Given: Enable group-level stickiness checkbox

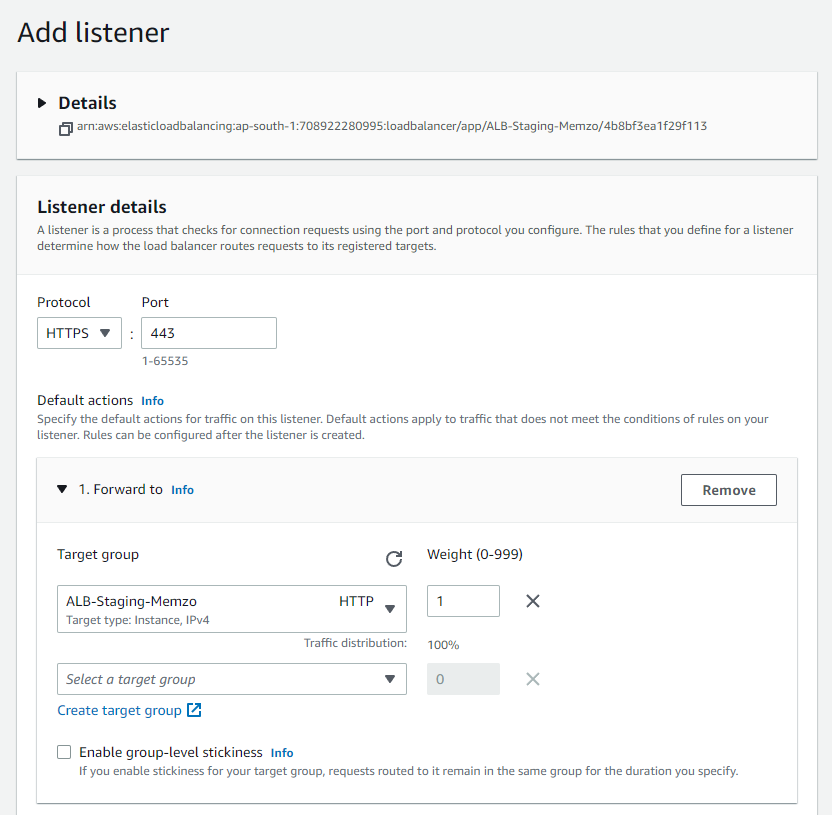Looking at the screenshot, I should 65,752.
